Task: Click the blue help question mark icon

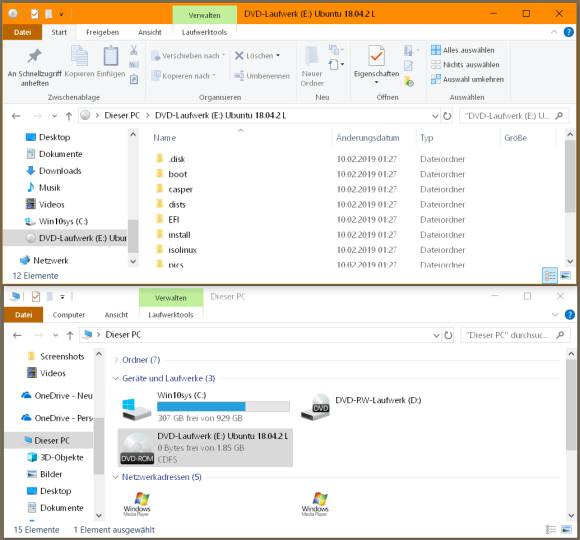Action: coord(569,32)
